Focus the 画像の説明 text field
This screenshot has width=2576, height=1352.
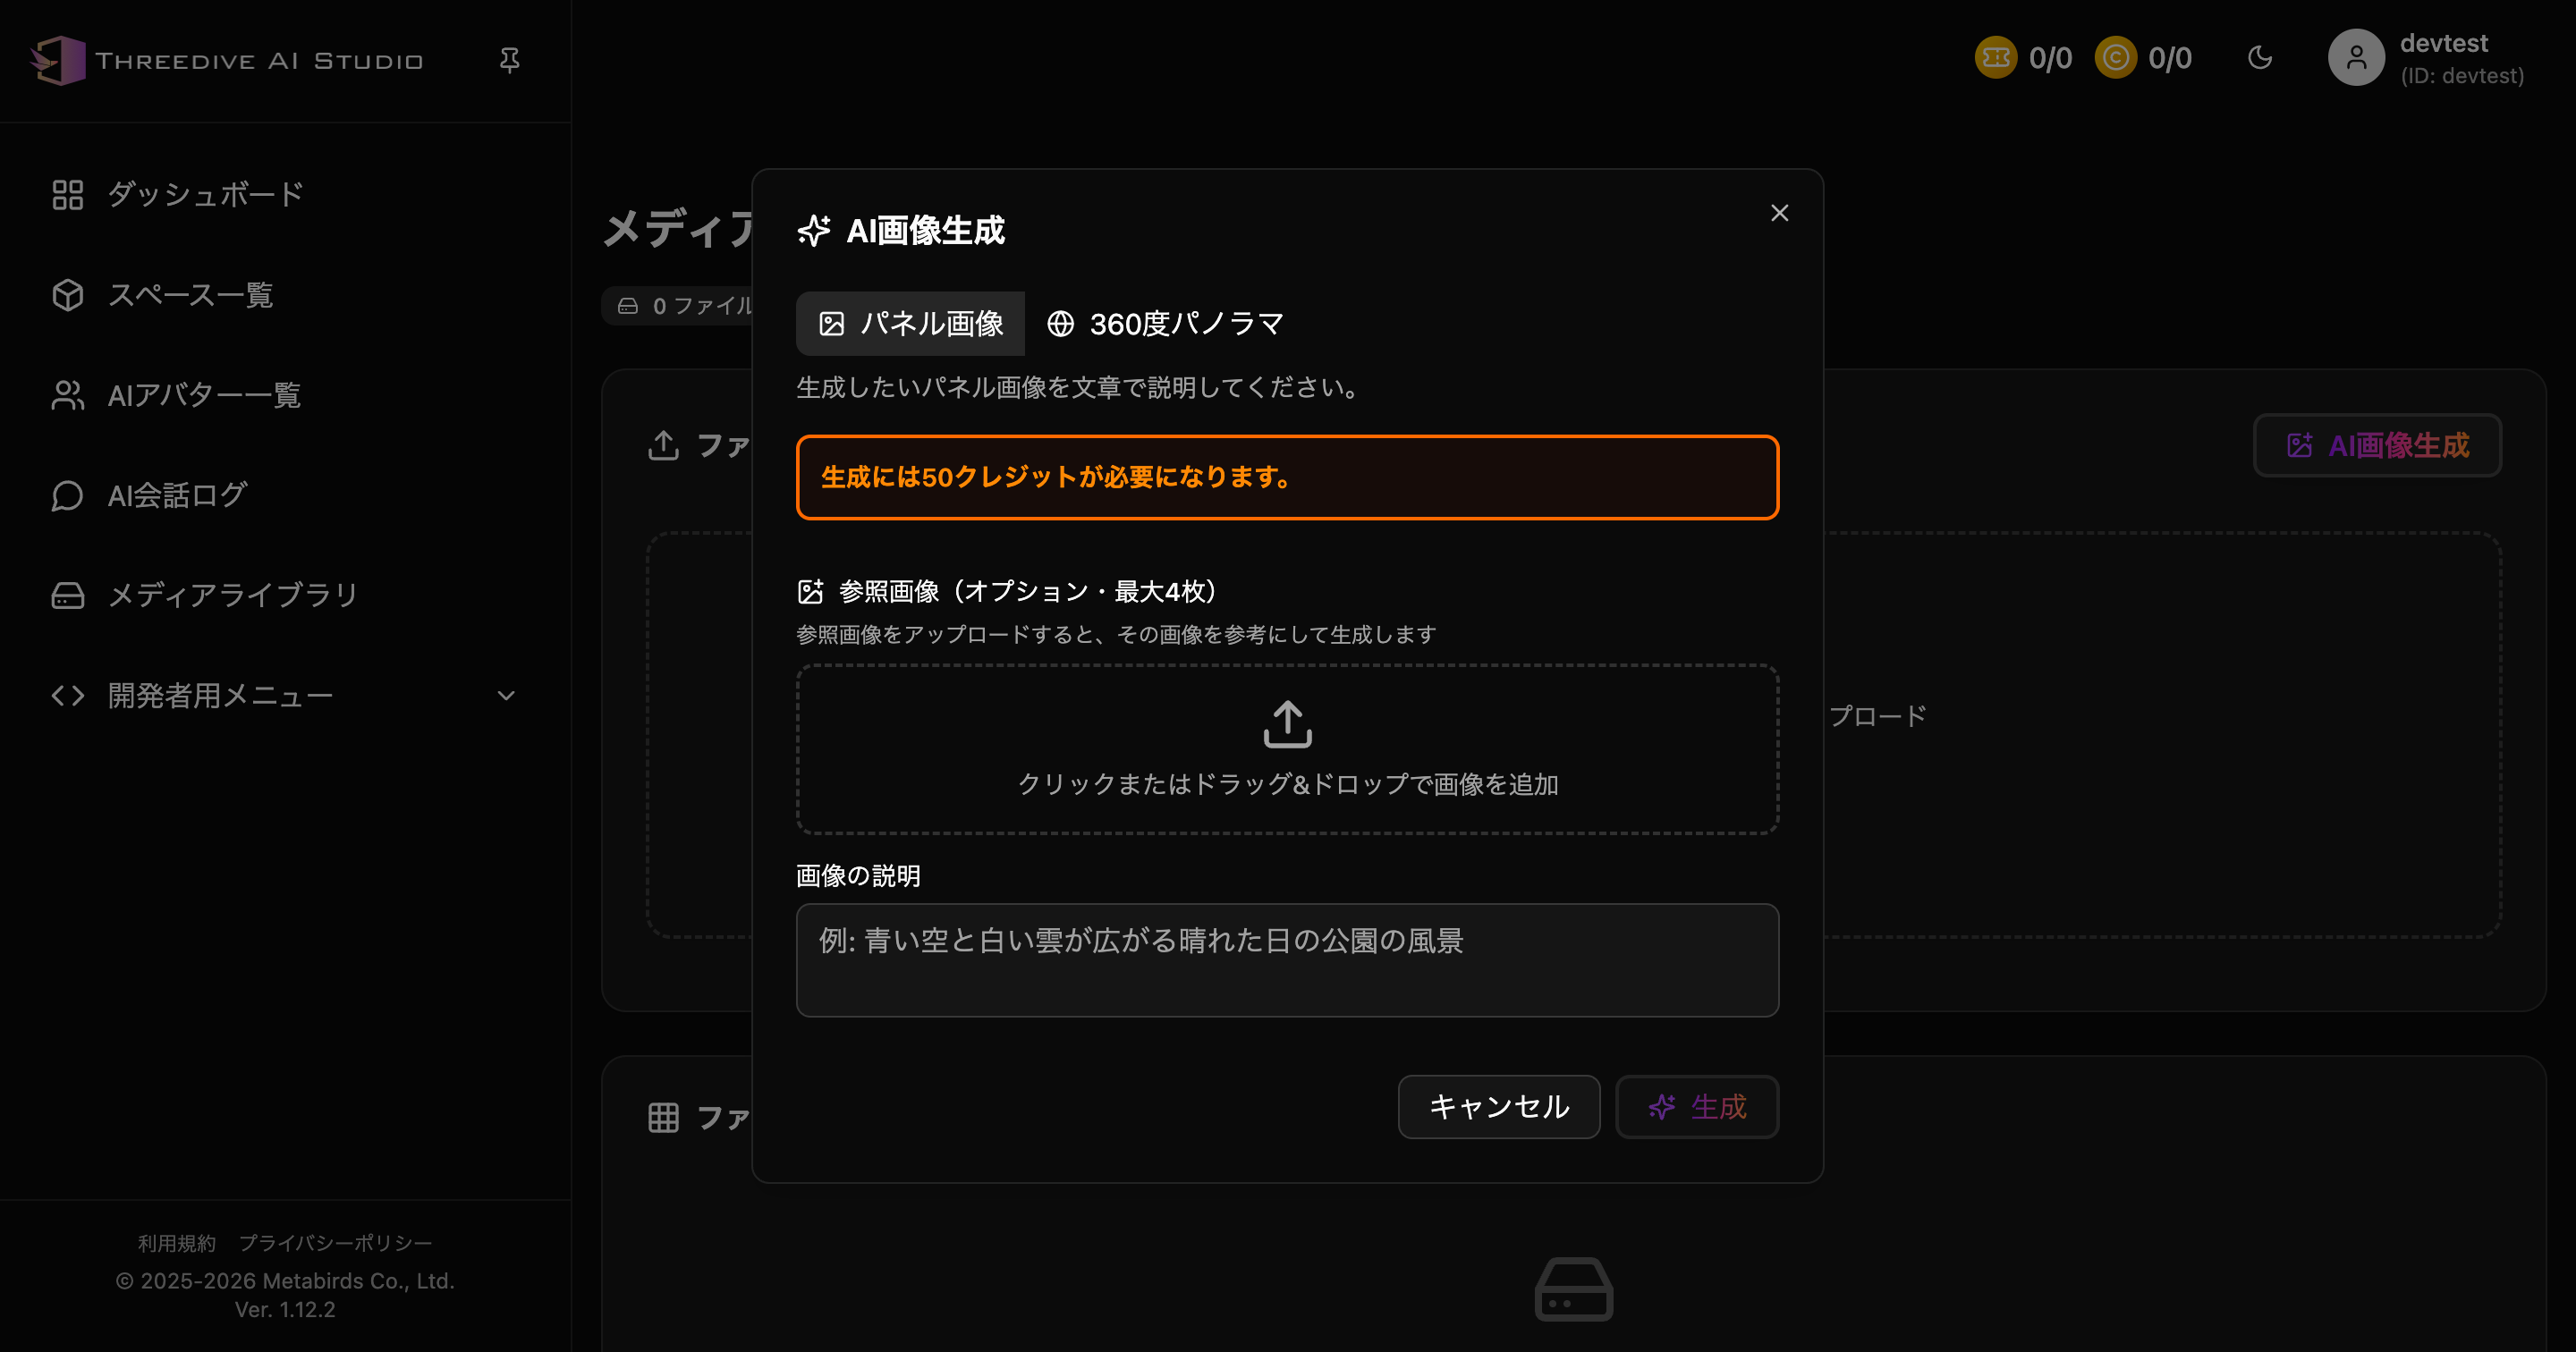point(1287,960)
